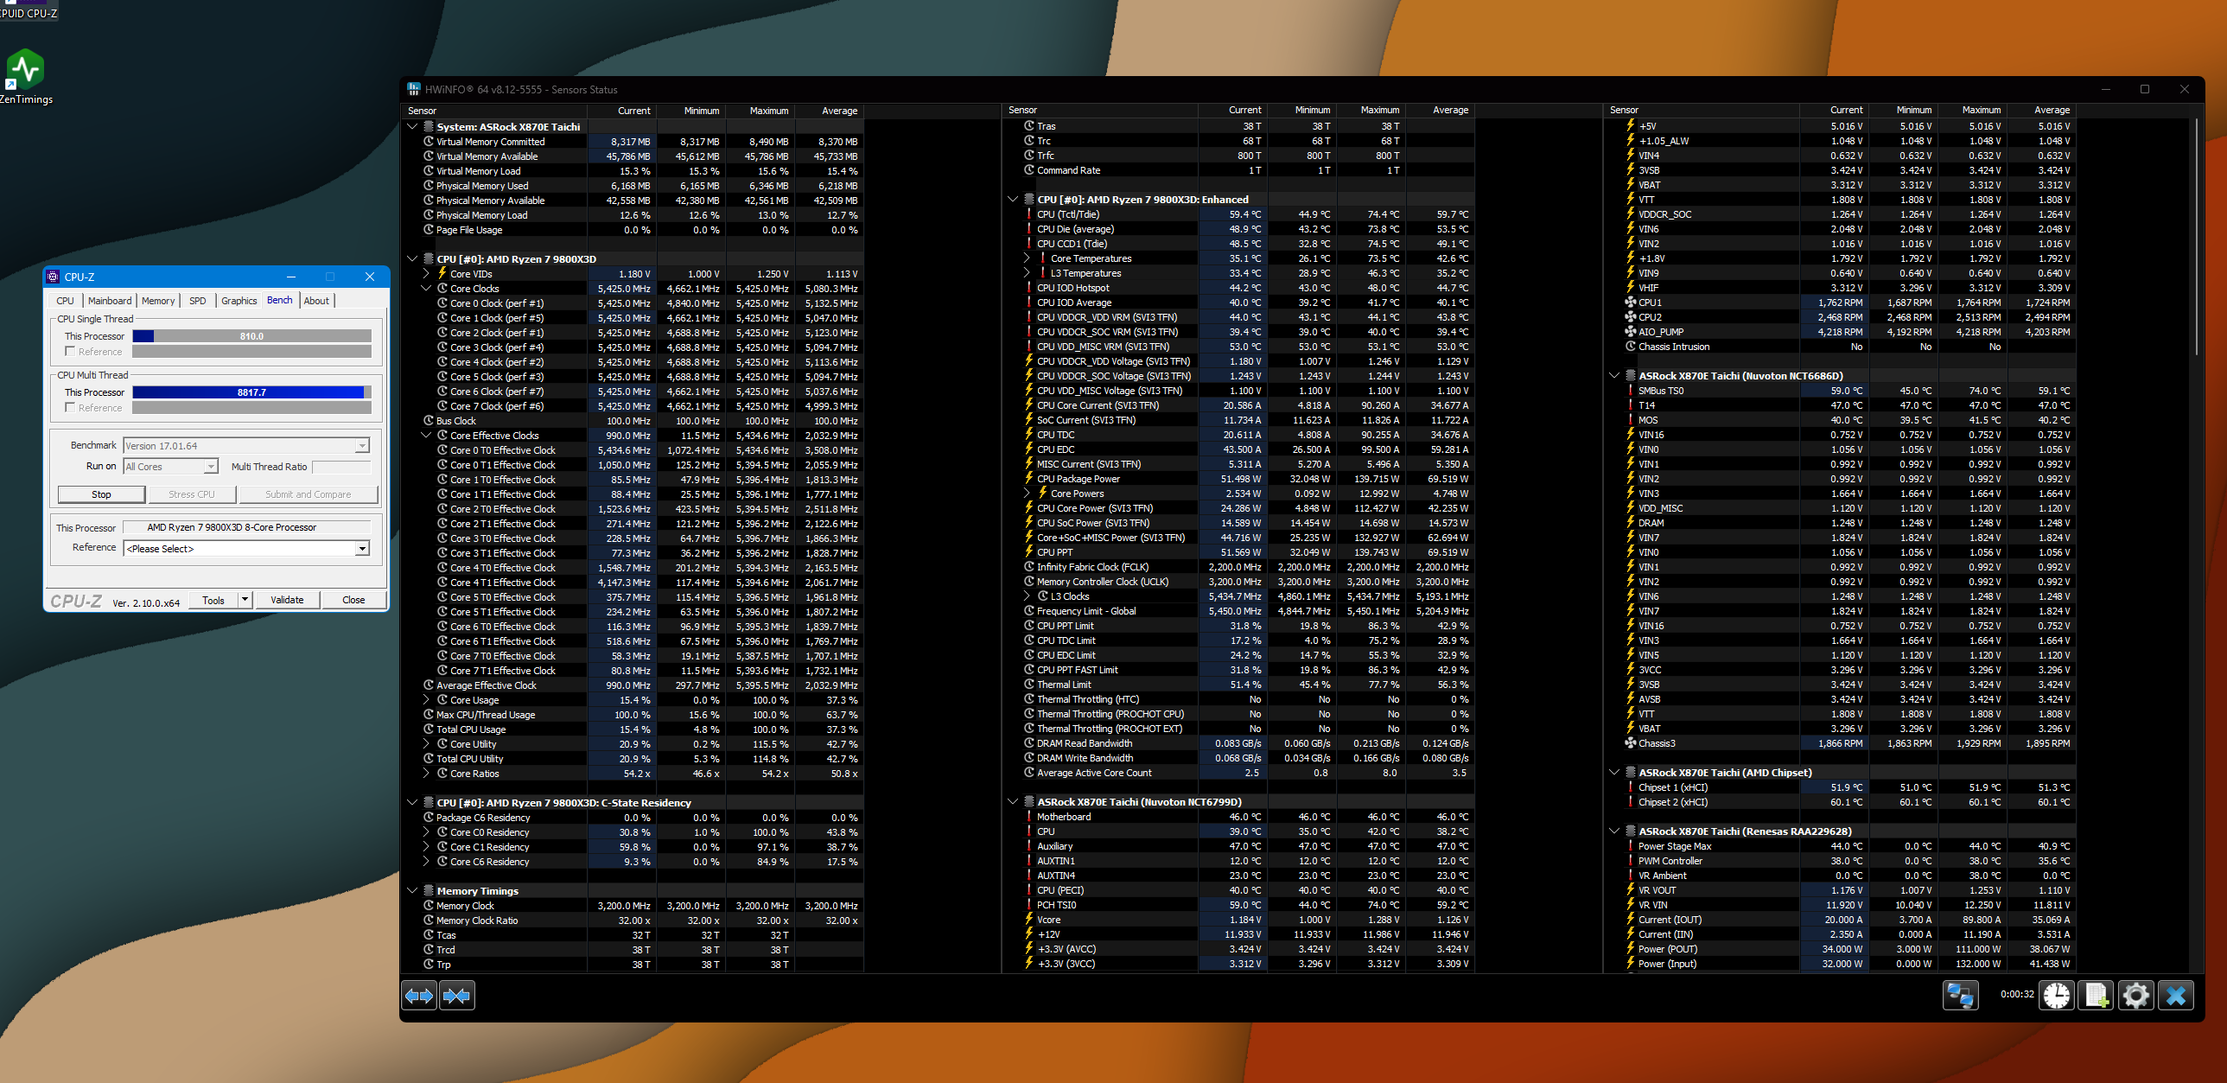Click the lightning icon beside CPU Package Power
The height and width of the screenshot is (1083, 2227).
pyautogui.click(x=1029, y=479)
